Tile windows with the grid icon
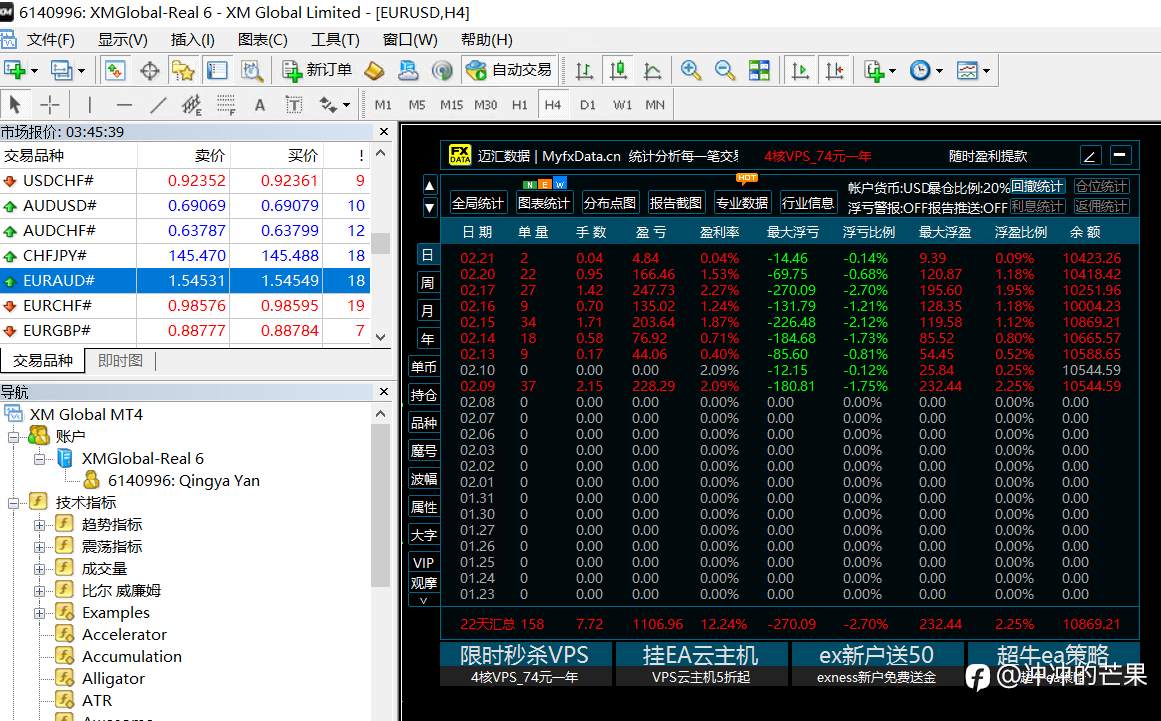 (x=759, y=70)
